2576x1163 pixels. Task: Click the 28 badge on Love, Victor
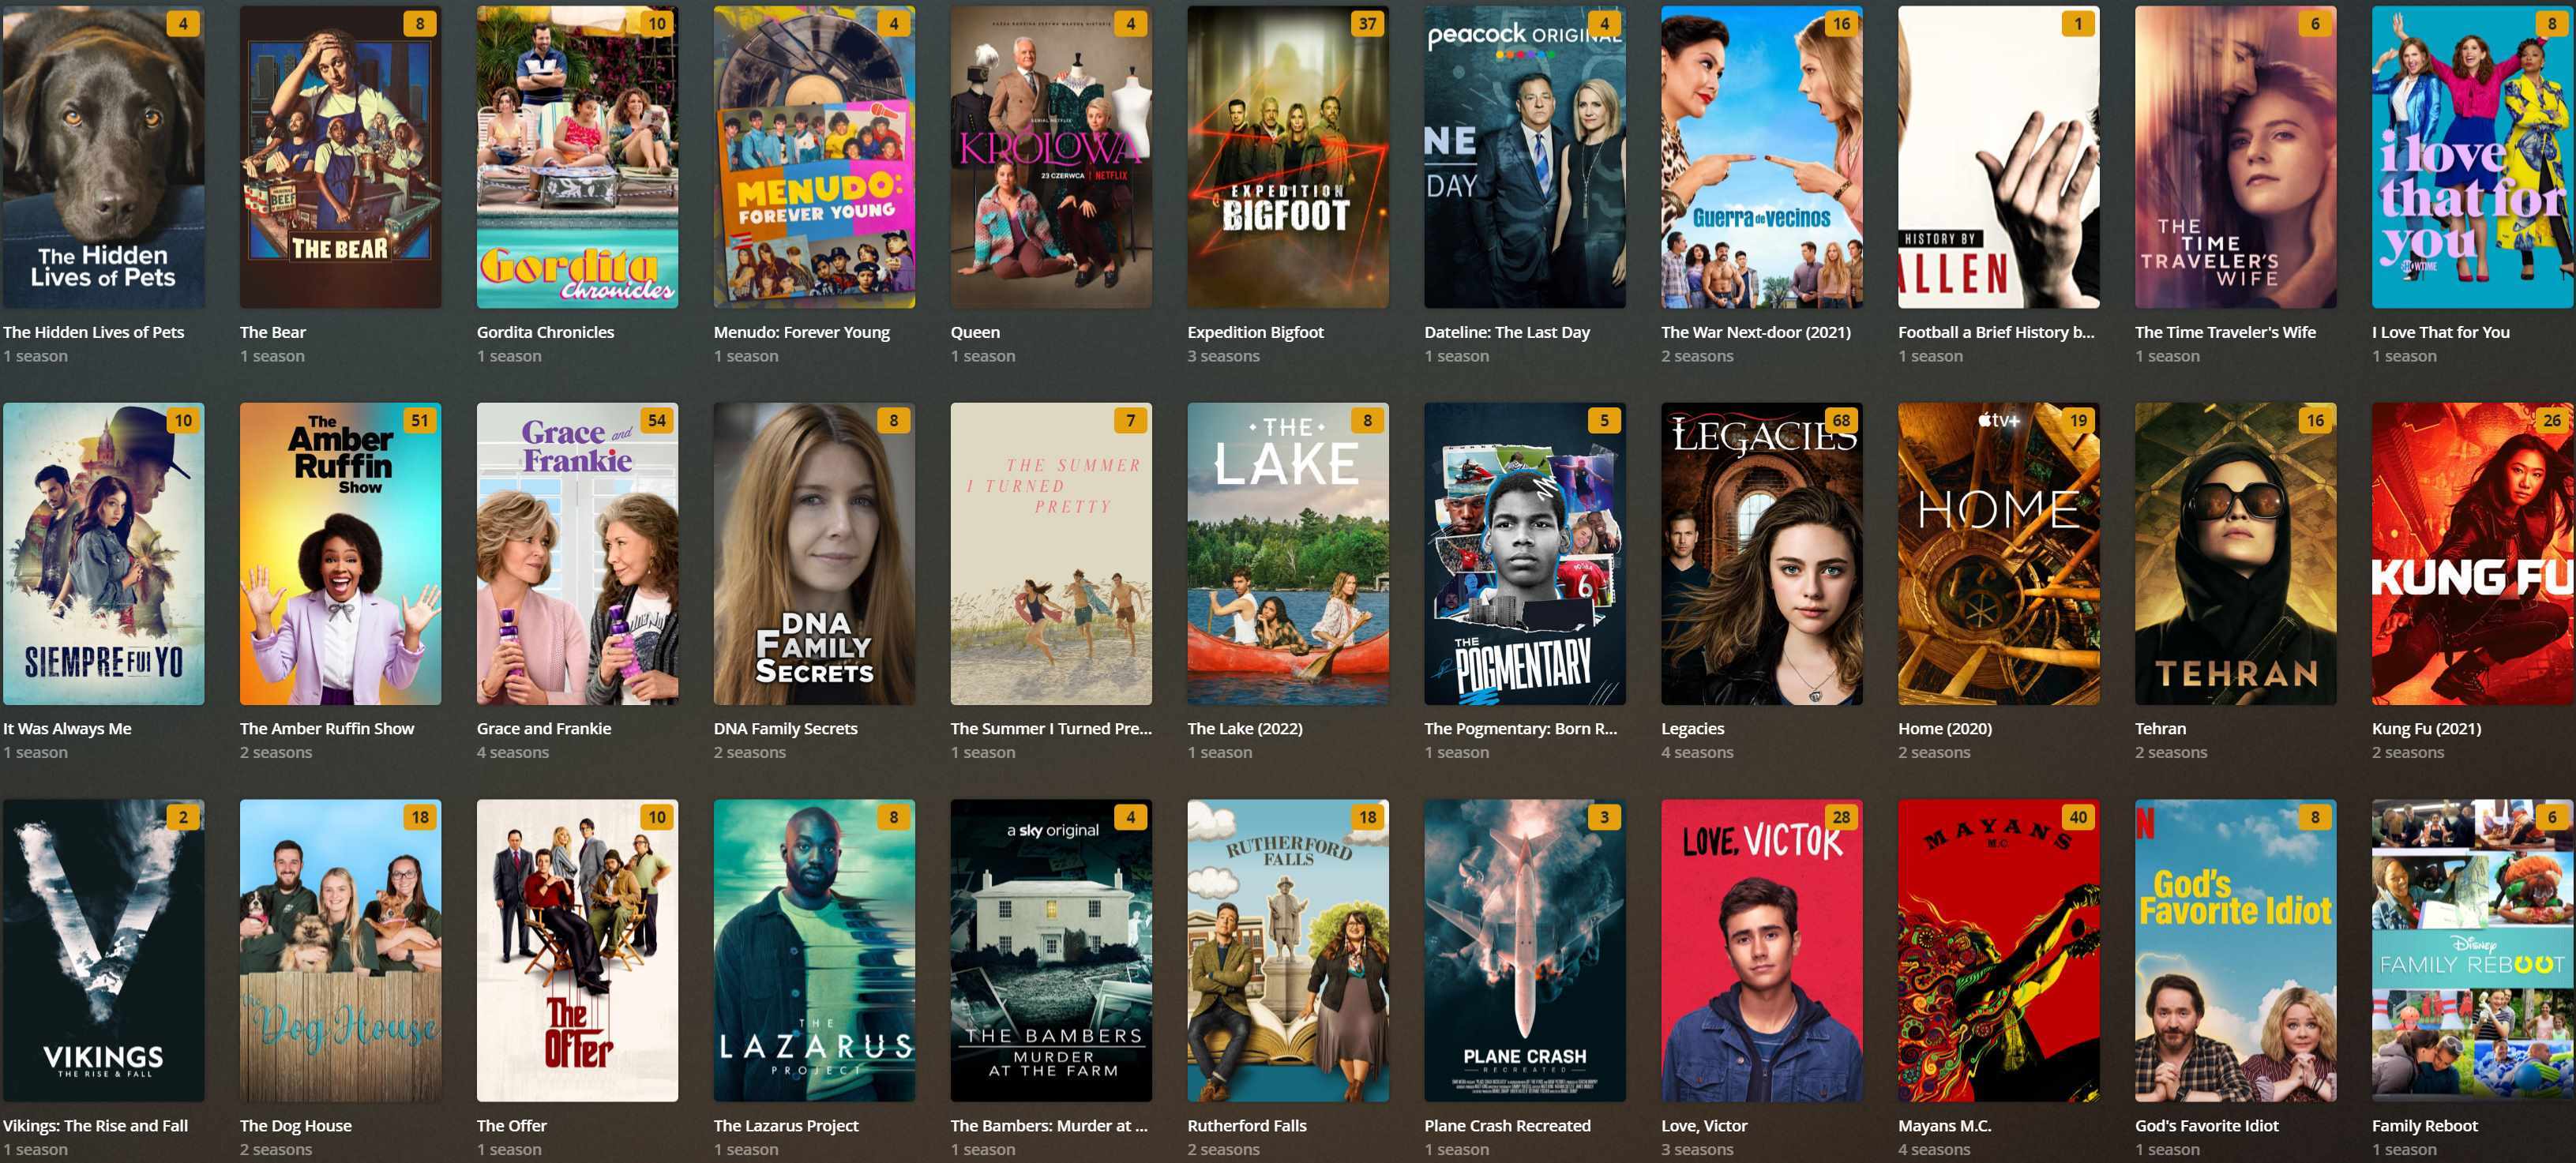tap(1841, 817)
